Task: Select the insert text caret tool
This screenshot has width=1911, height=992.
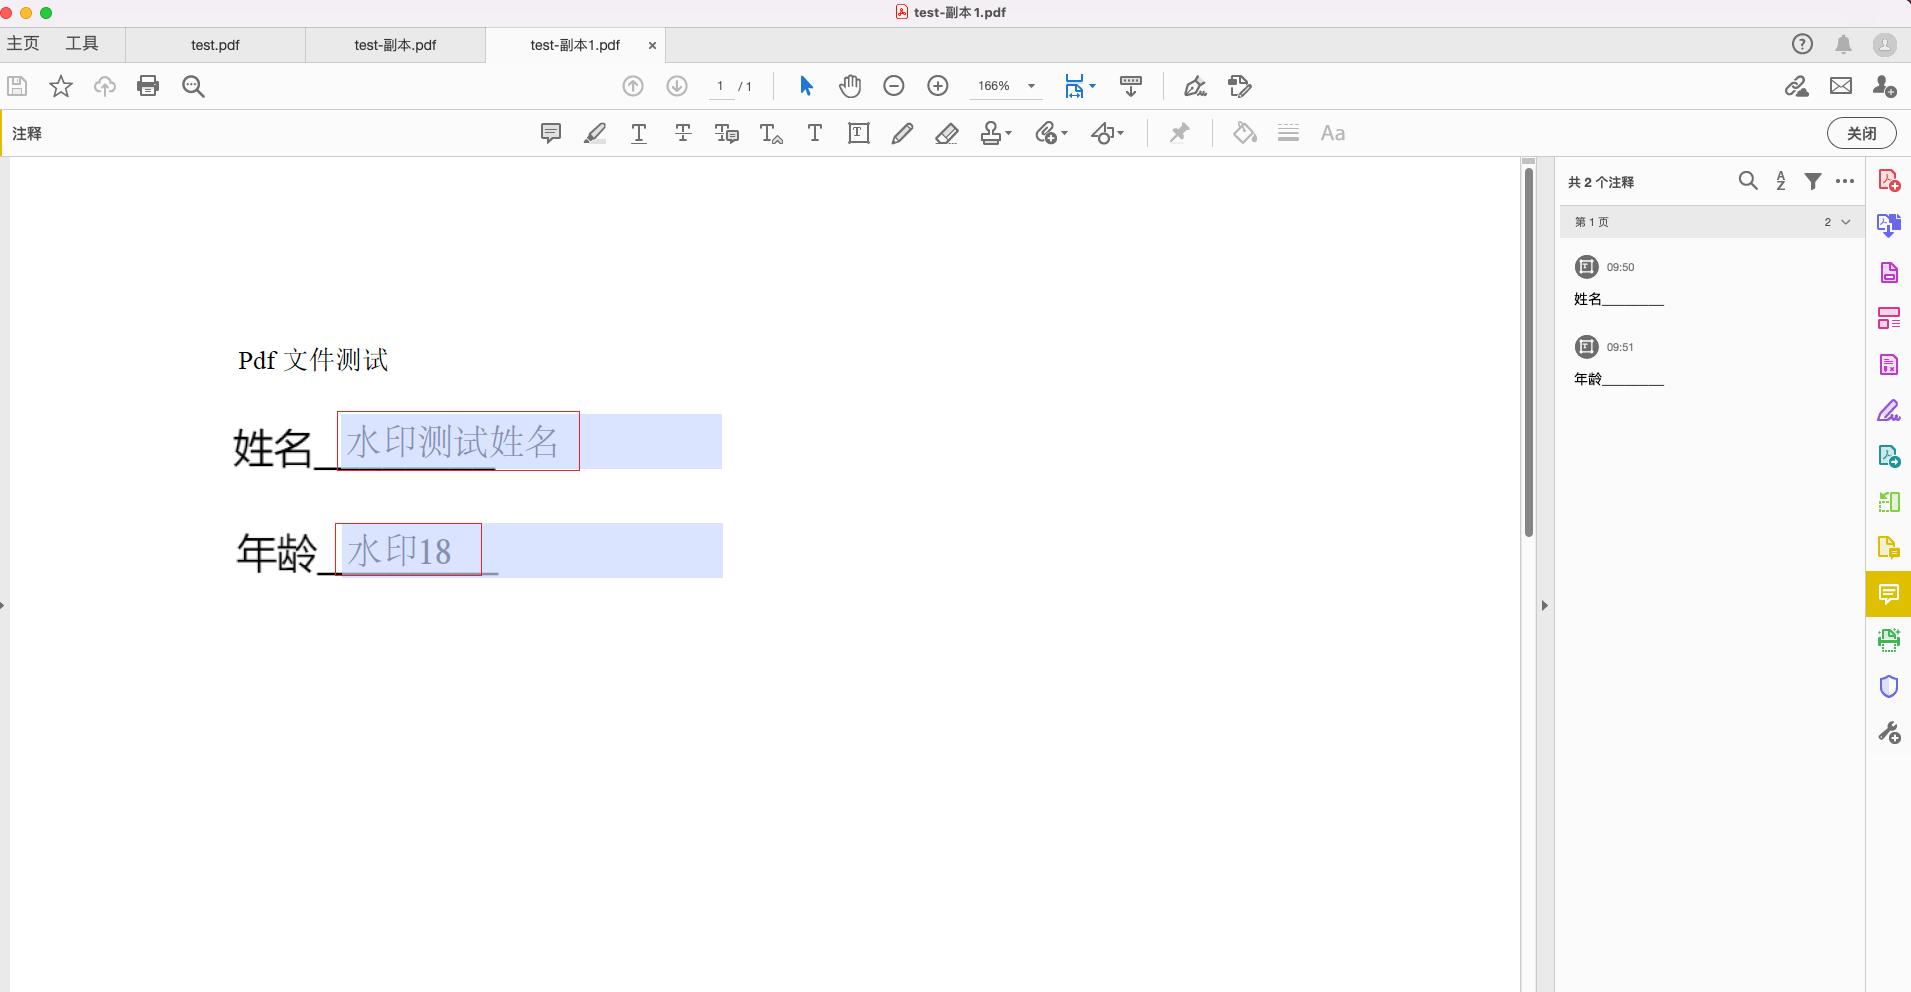Action: pos(771,133)
